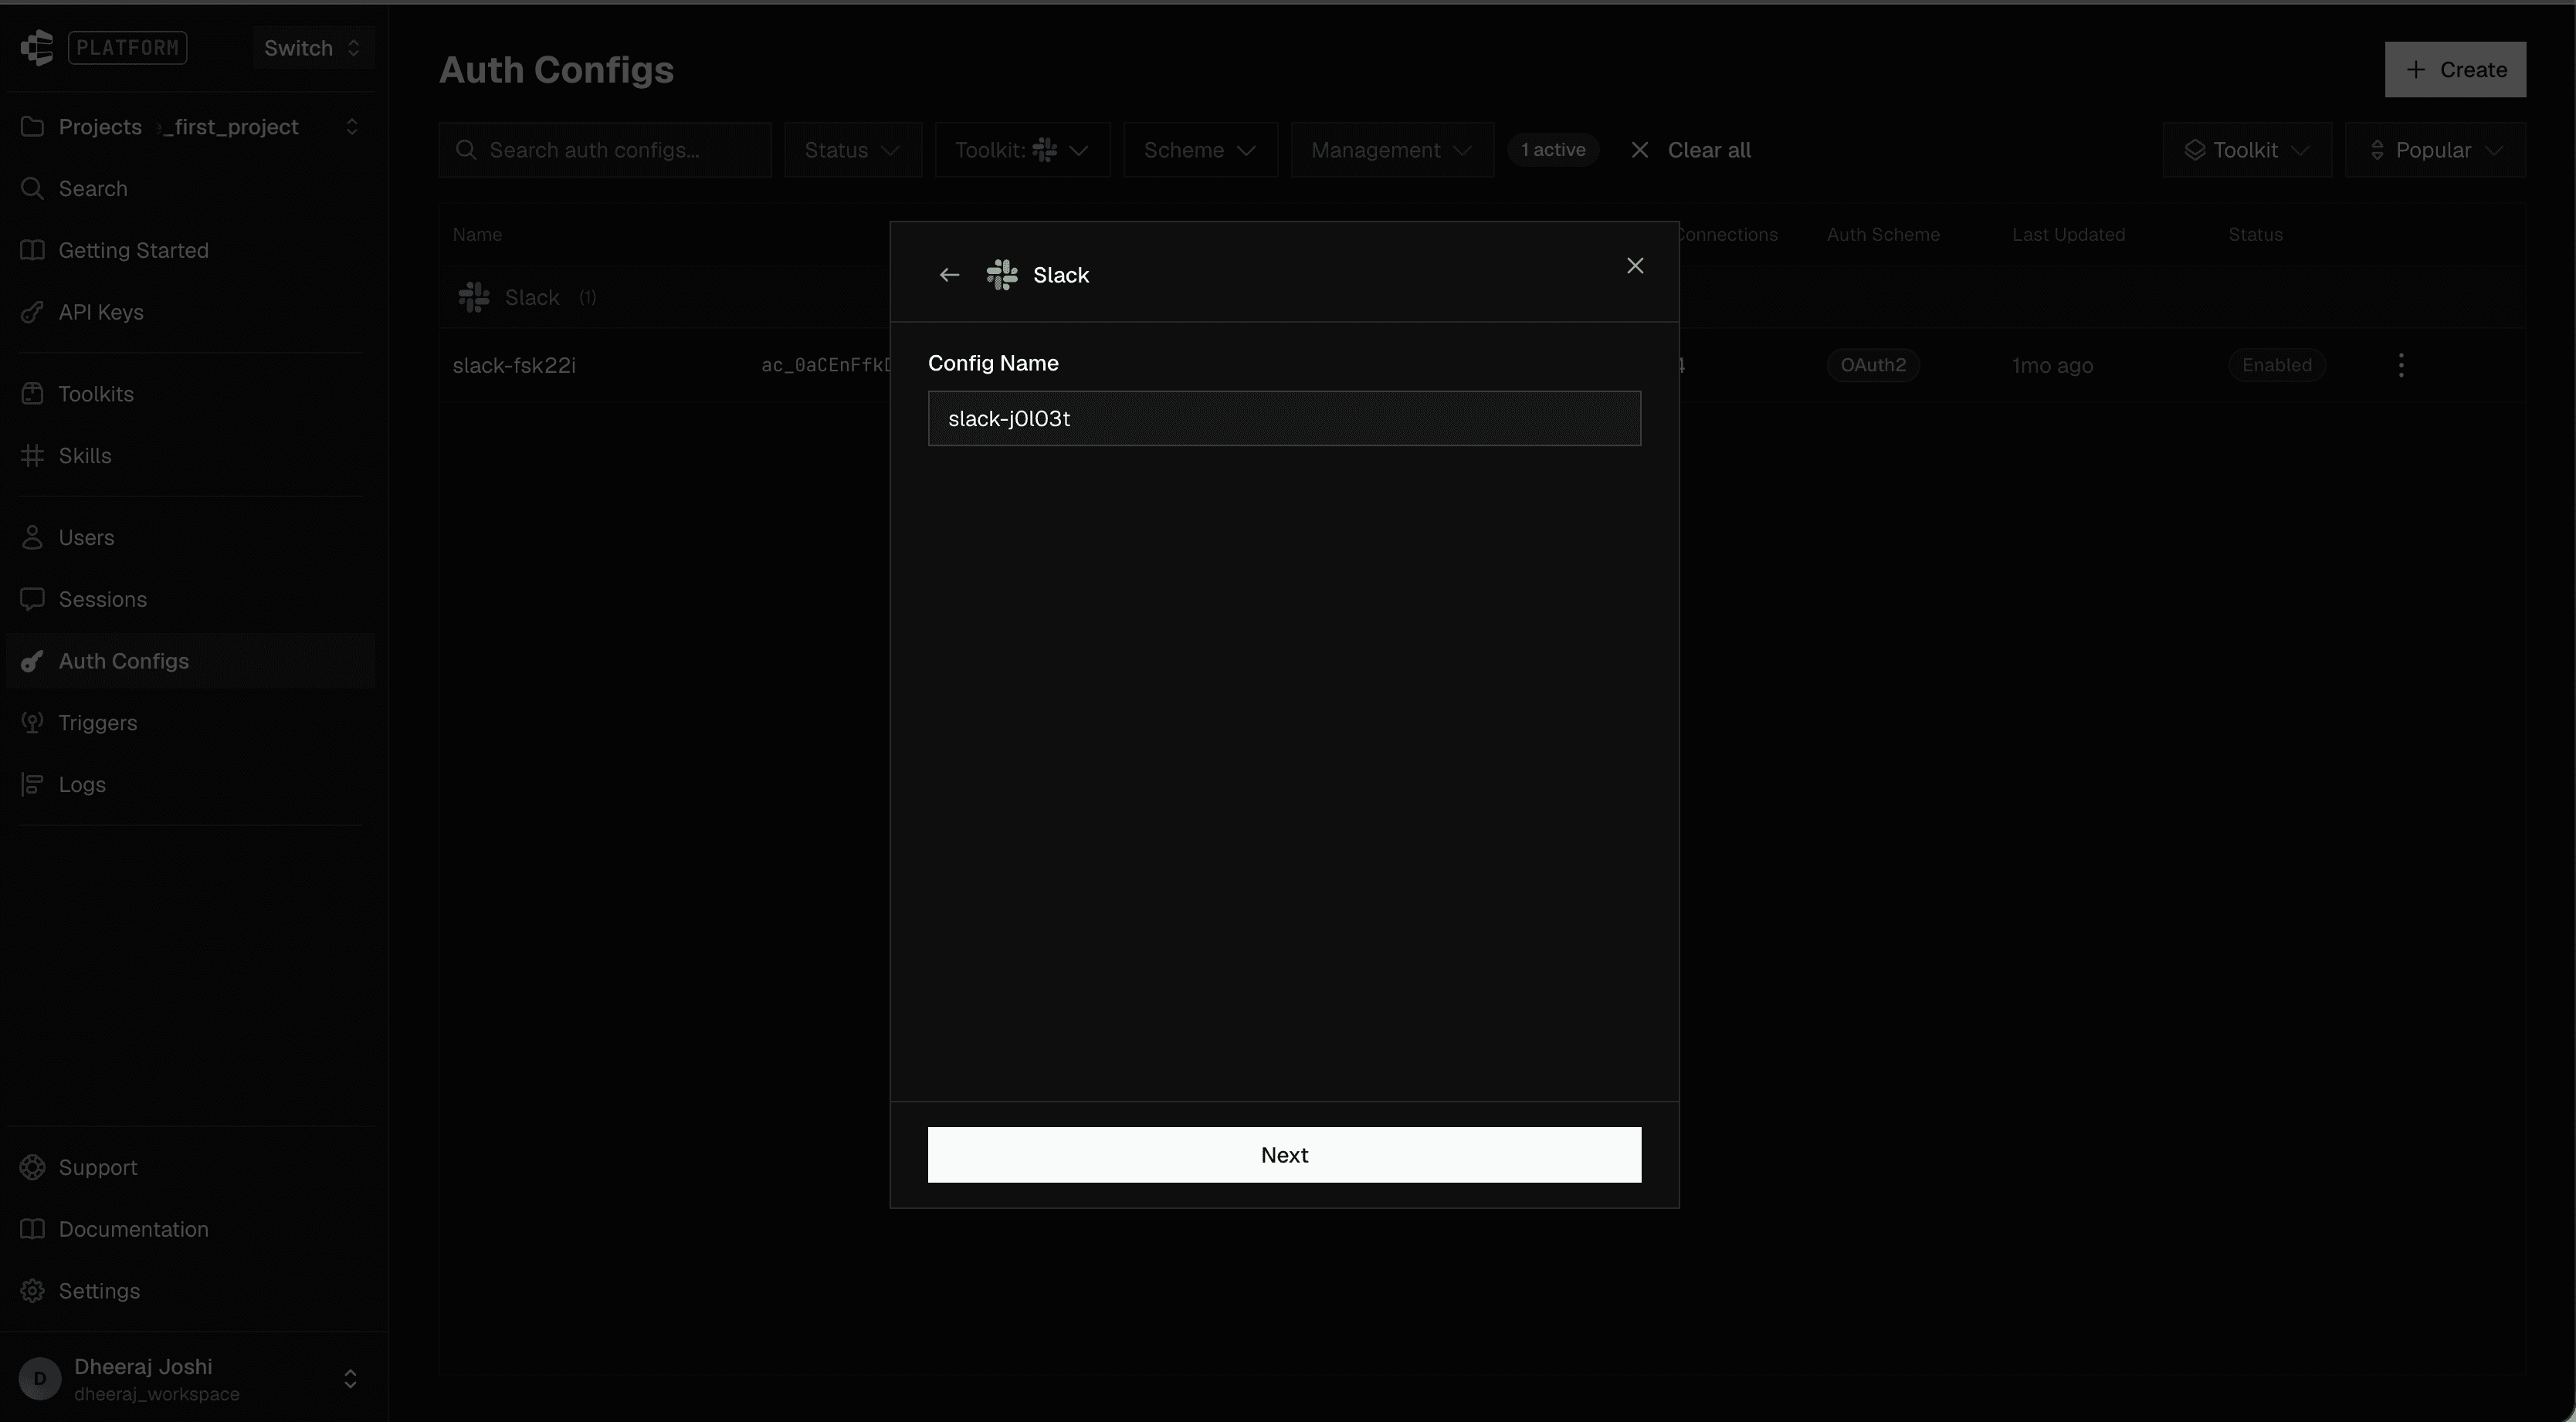Edit the Config Name input field

pyautogui.click(x=1284, y=418)
